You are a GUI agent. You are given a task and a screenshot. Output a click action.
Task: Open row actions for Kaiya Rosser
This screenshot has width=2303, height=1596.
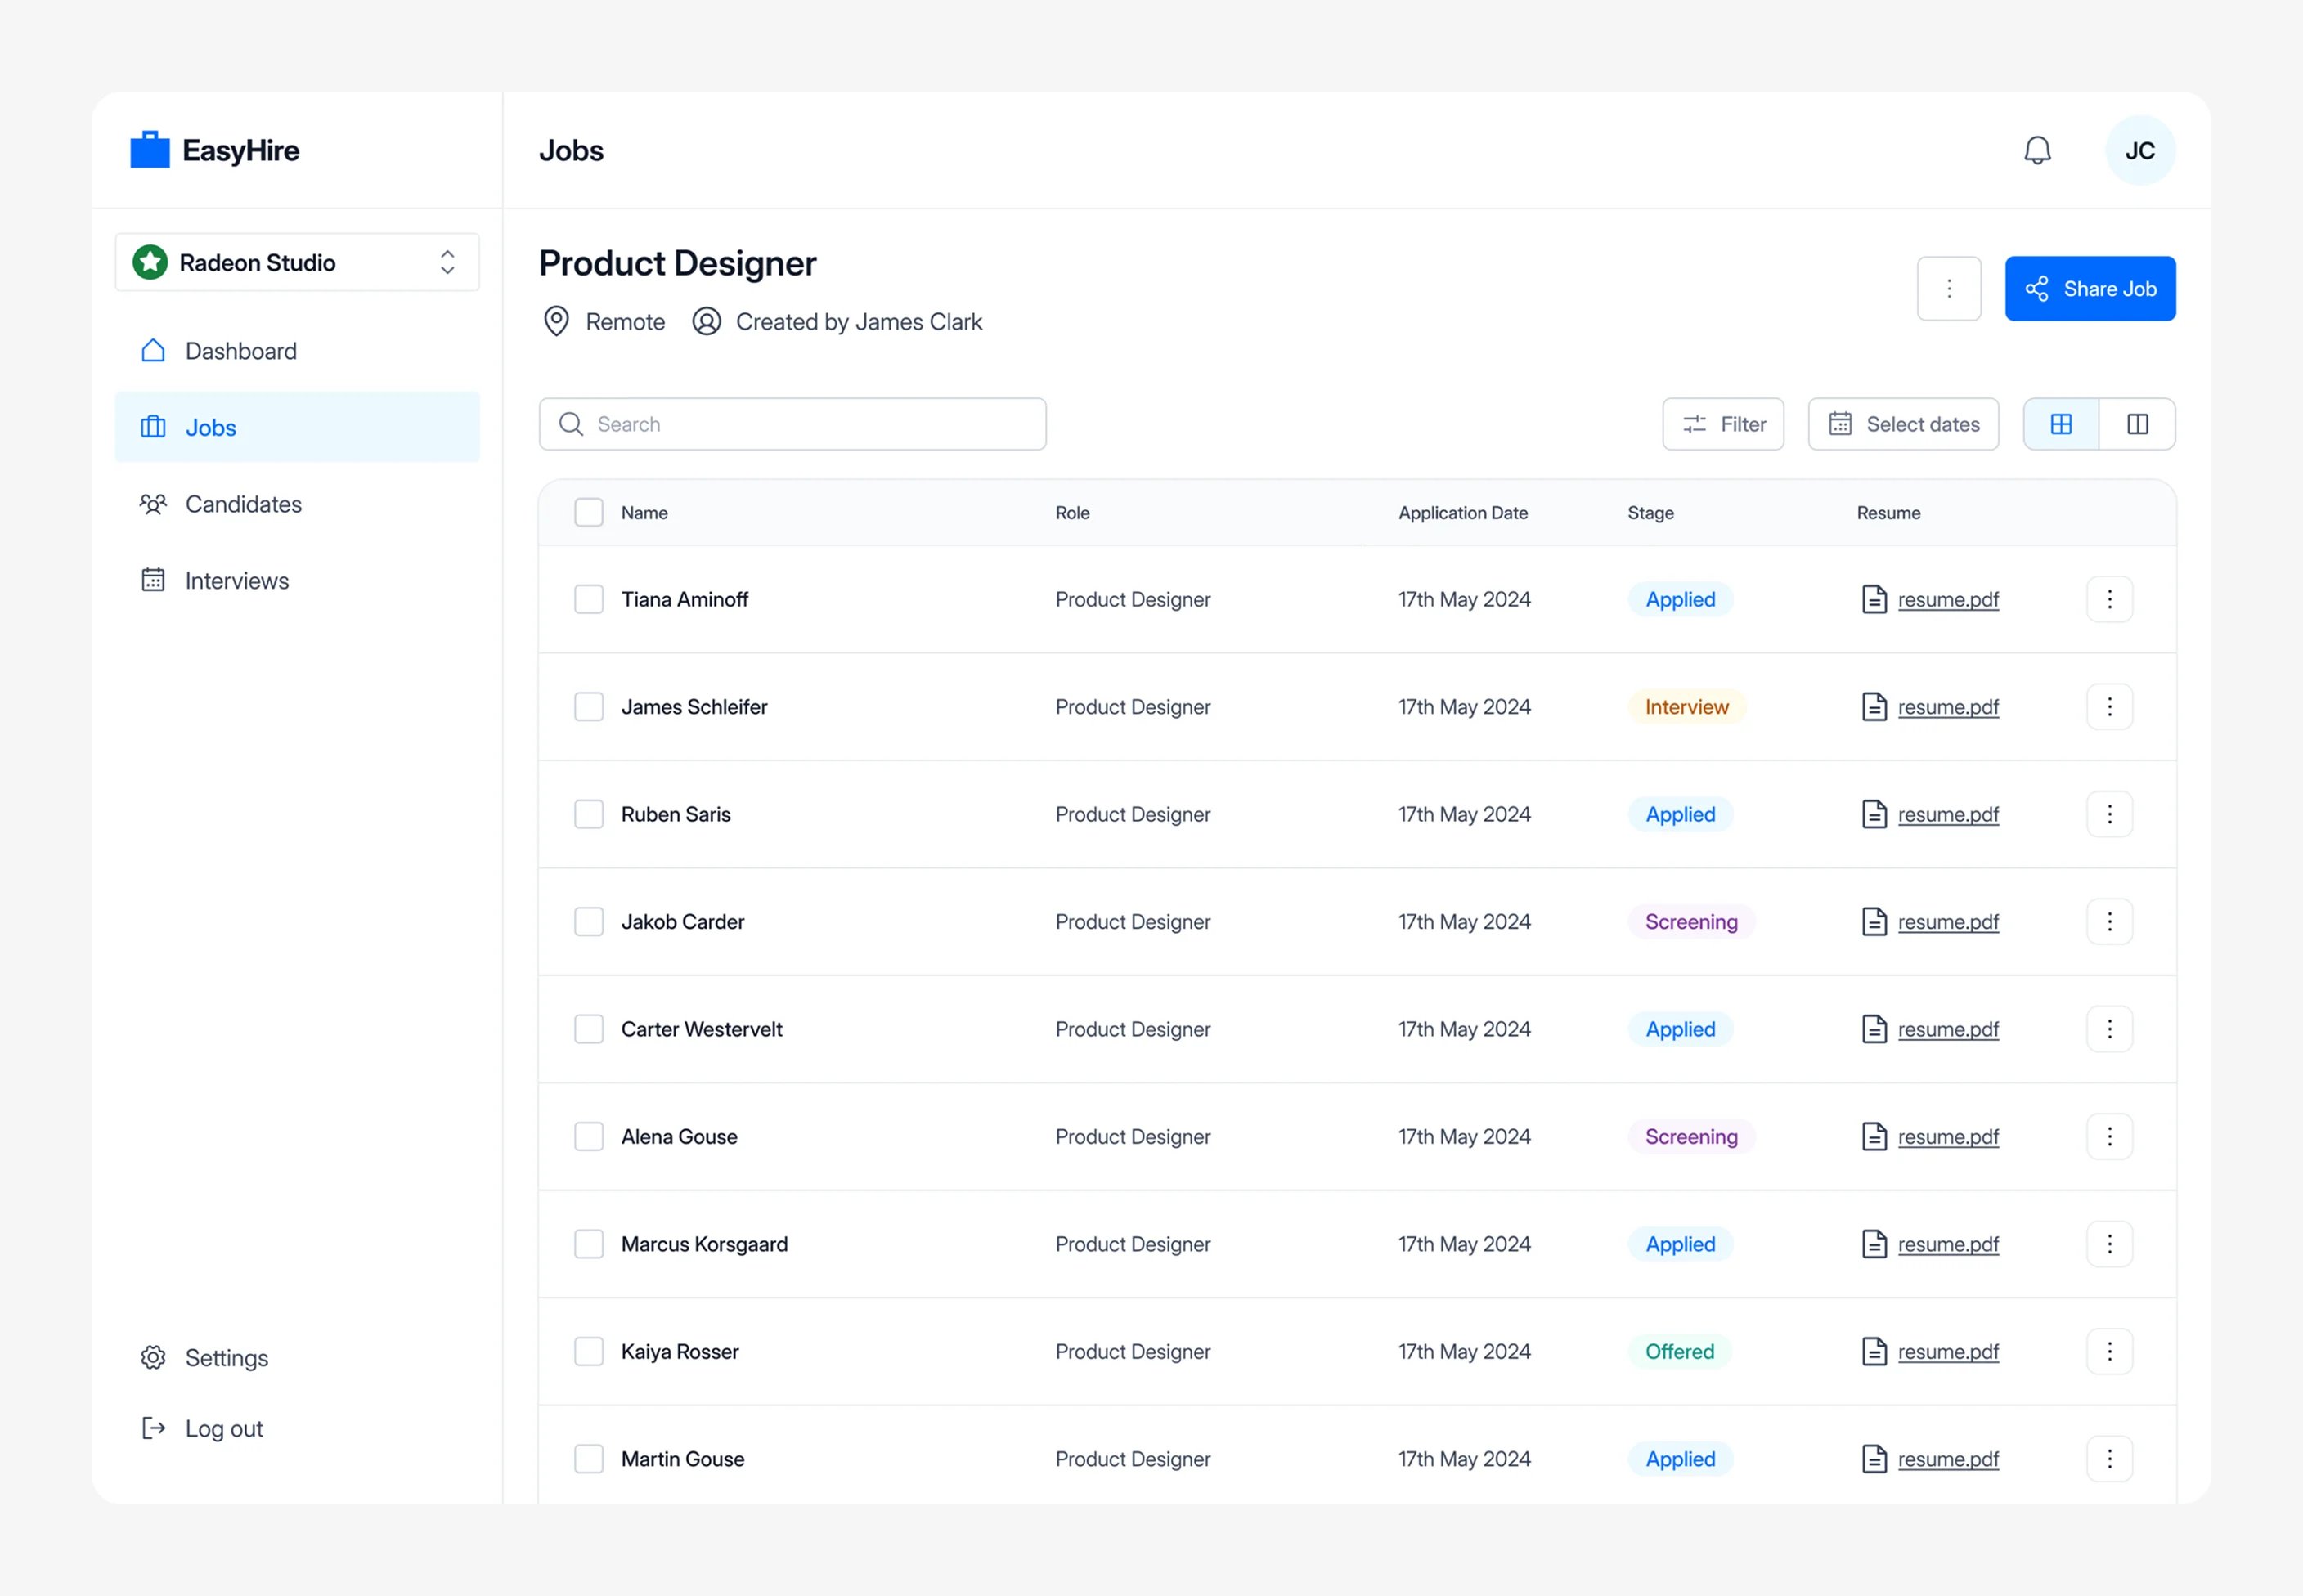click(2109, 1351)
